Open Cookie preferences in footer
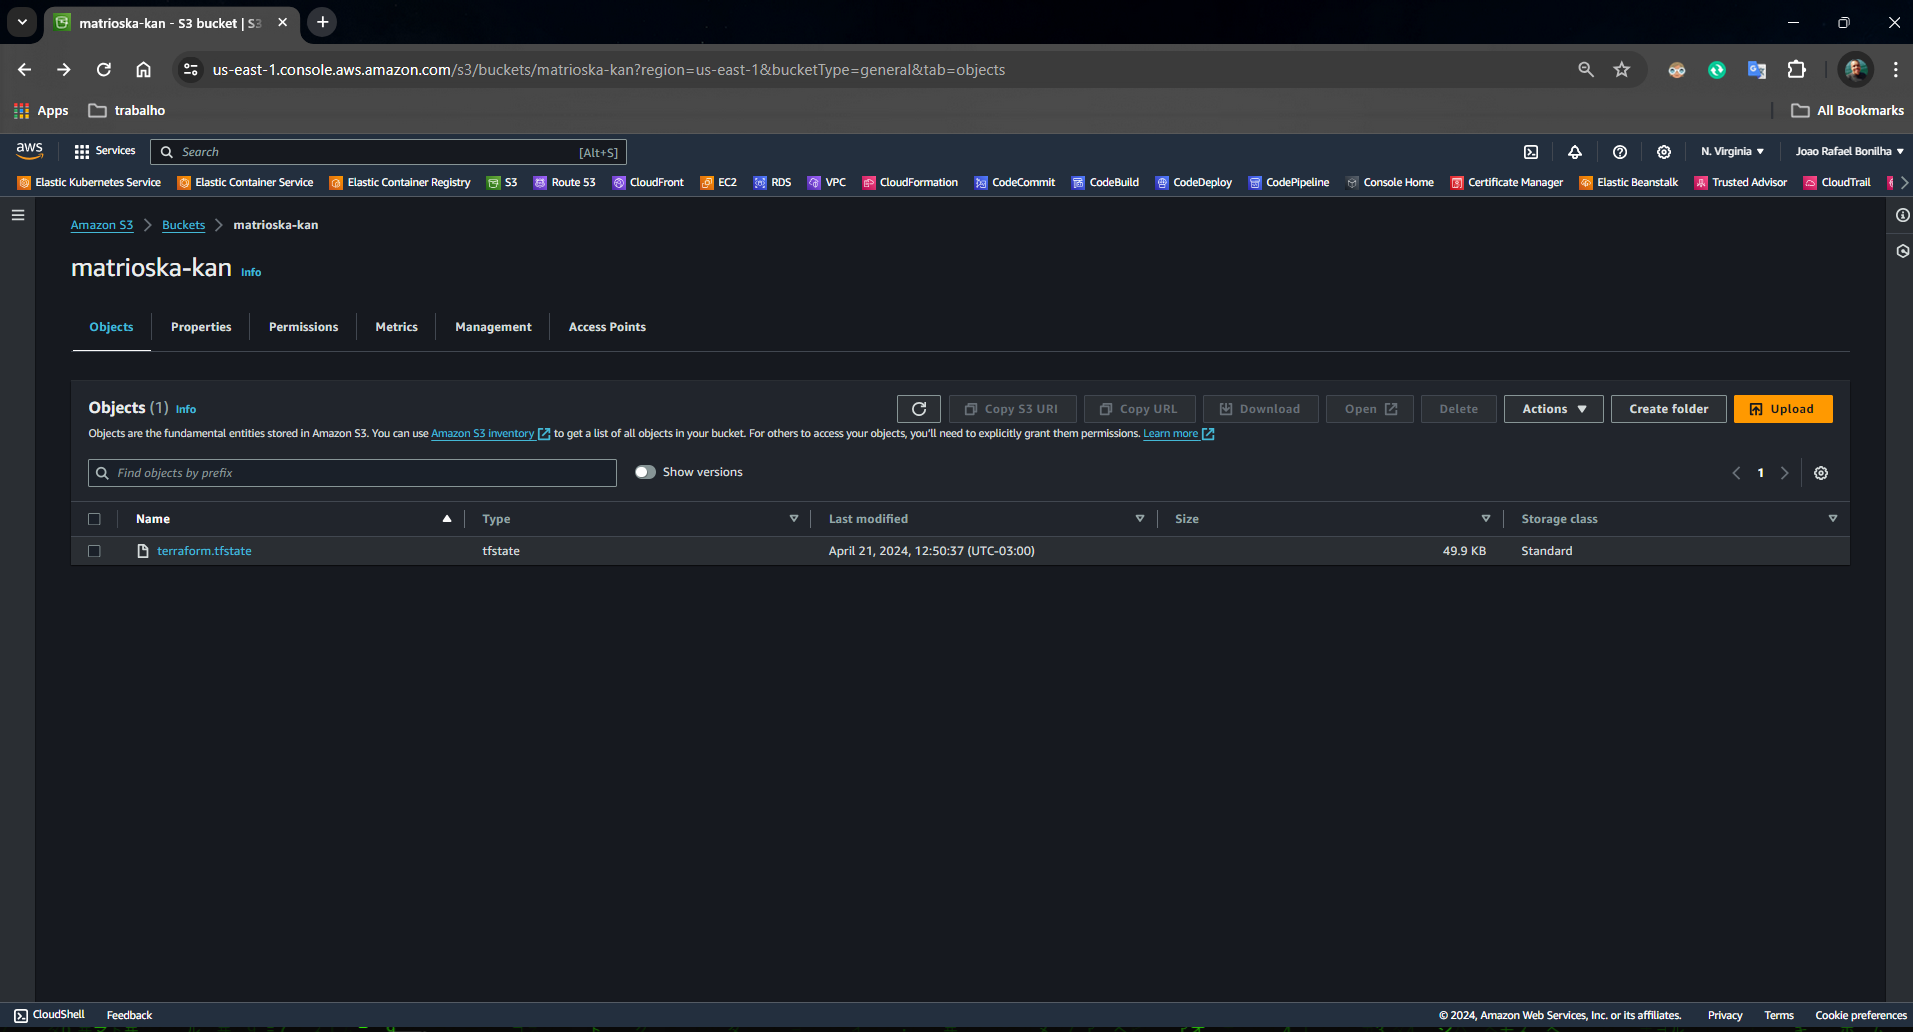The height and width of the screenshot is (1032, 1913). click(1861, 1015)
